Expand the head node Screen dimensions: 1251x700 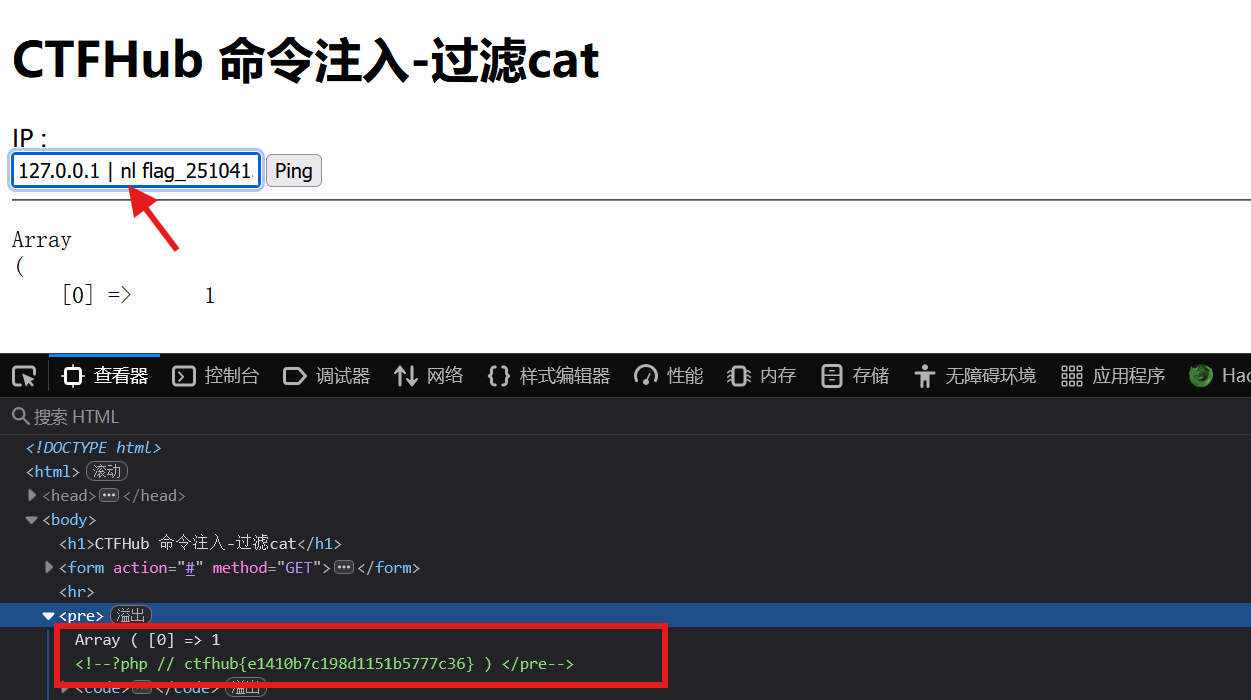[x=32, y=496]
